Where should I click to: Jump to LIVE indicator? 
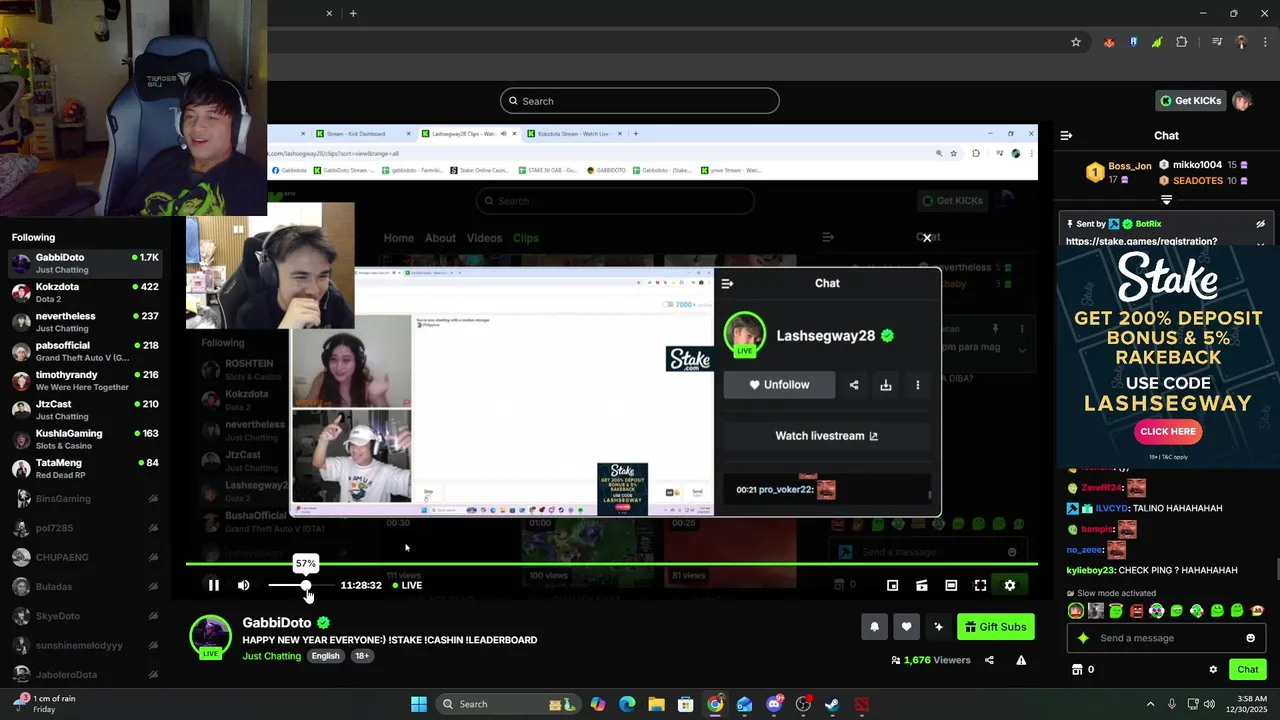pyautogui.click(x=407, y=585)
